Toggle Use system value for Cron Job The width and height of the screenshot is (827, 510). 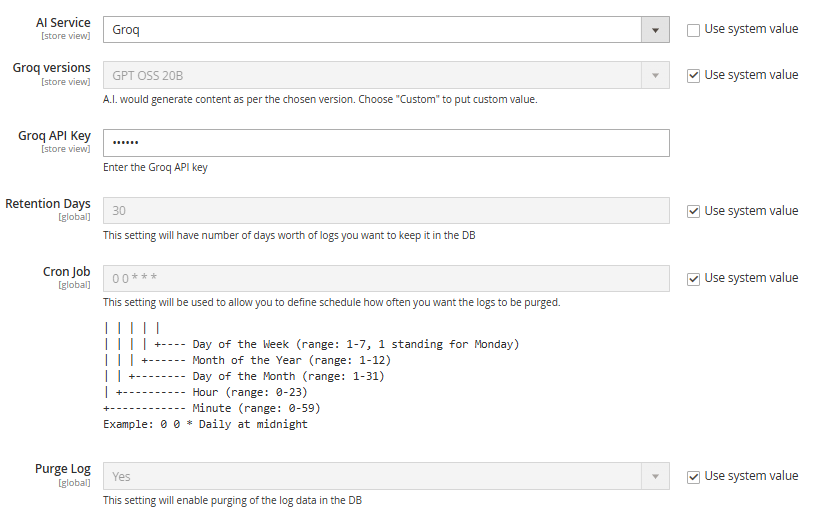point(694,278)
